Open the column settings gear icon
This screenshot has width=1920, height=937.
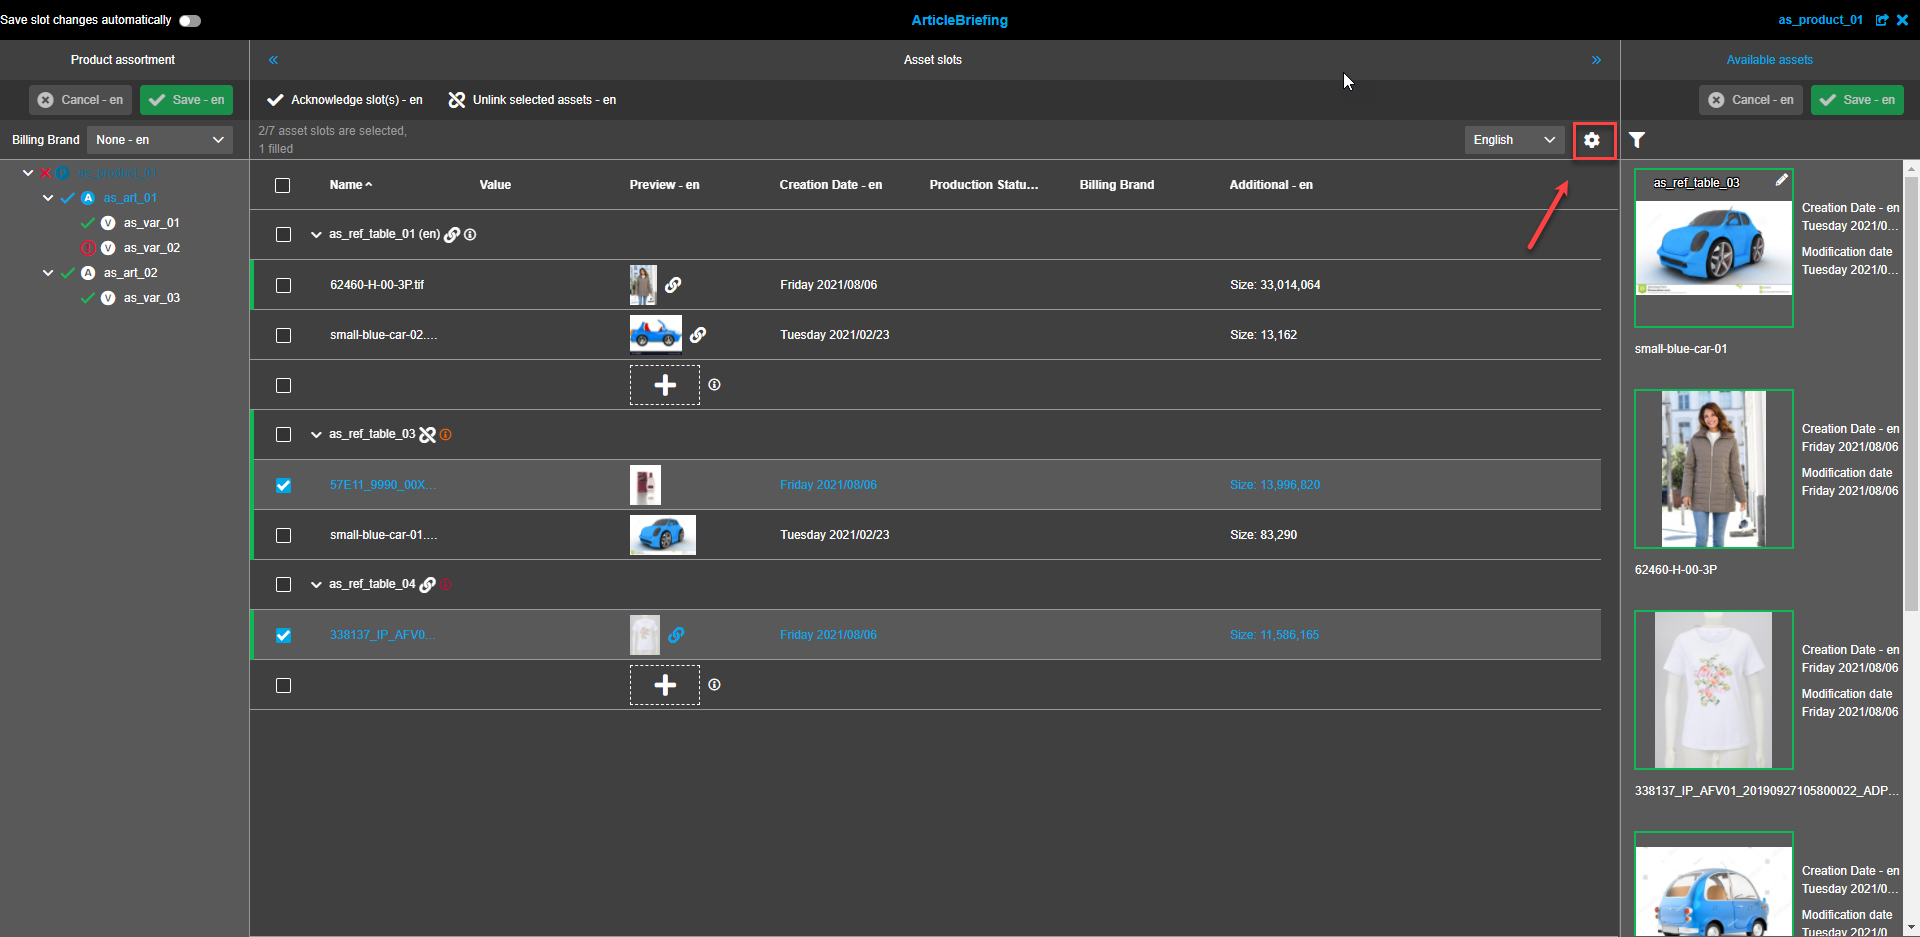1592,140
